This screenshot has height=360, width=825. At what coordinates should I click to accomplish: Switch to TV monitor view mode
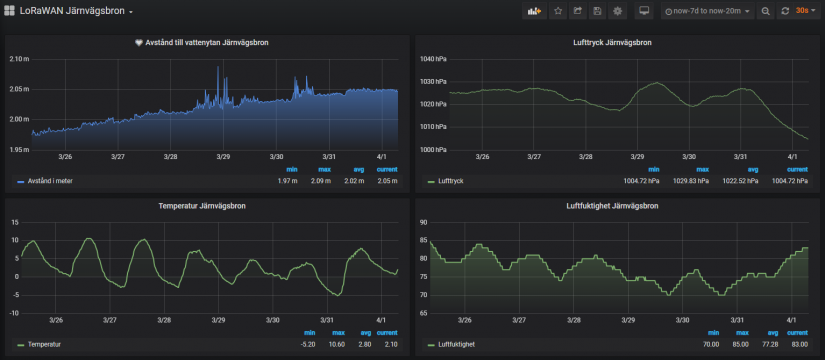pyautogui.click(x=644, y=11)
